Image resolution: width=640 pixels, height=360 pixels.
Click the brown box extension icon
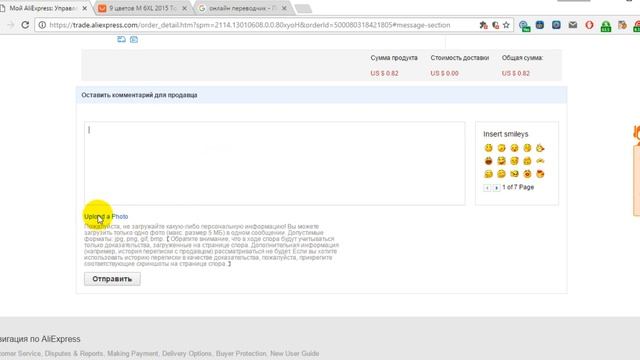point(622,25)
